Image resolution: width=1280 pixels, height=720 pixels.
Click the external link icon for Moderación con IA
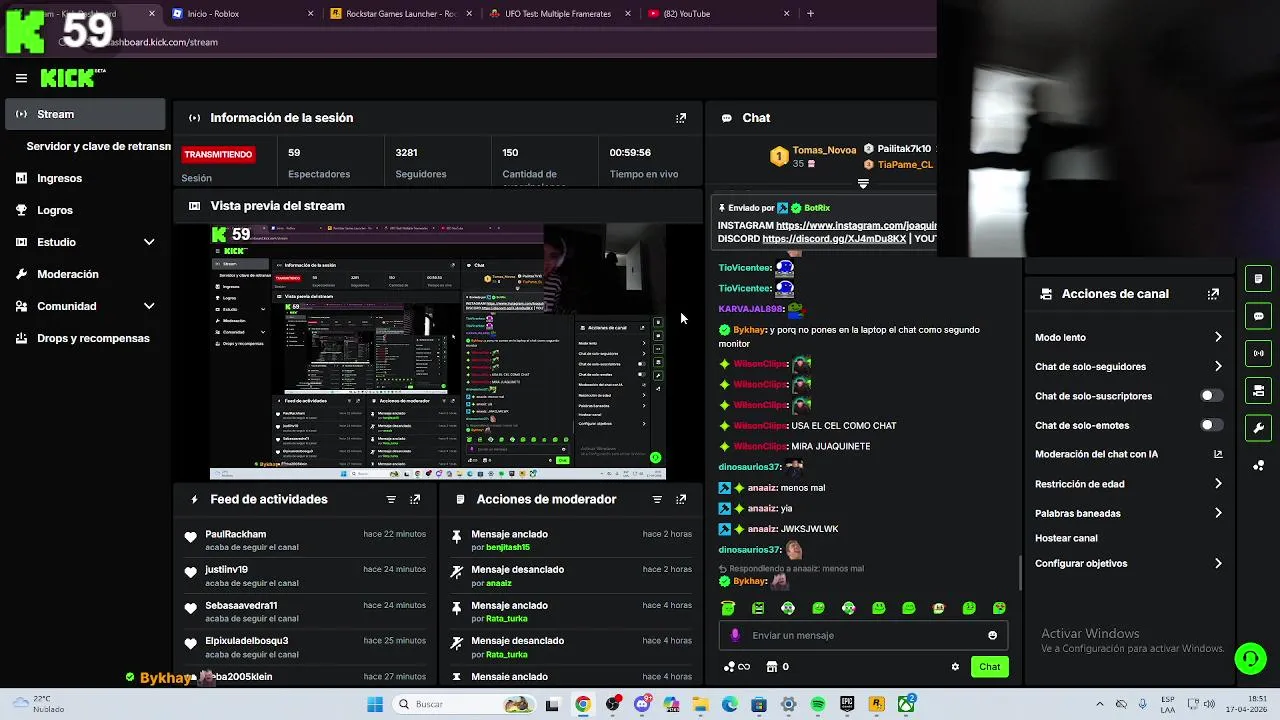tap(1218, 454)
